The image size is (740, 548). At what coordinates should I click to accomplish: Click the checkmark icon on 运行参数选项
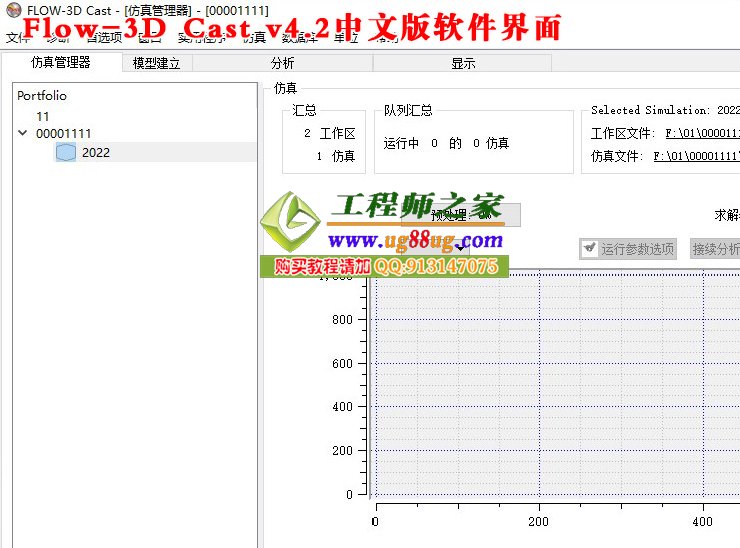pyautogui.click(x=589, y=248)
